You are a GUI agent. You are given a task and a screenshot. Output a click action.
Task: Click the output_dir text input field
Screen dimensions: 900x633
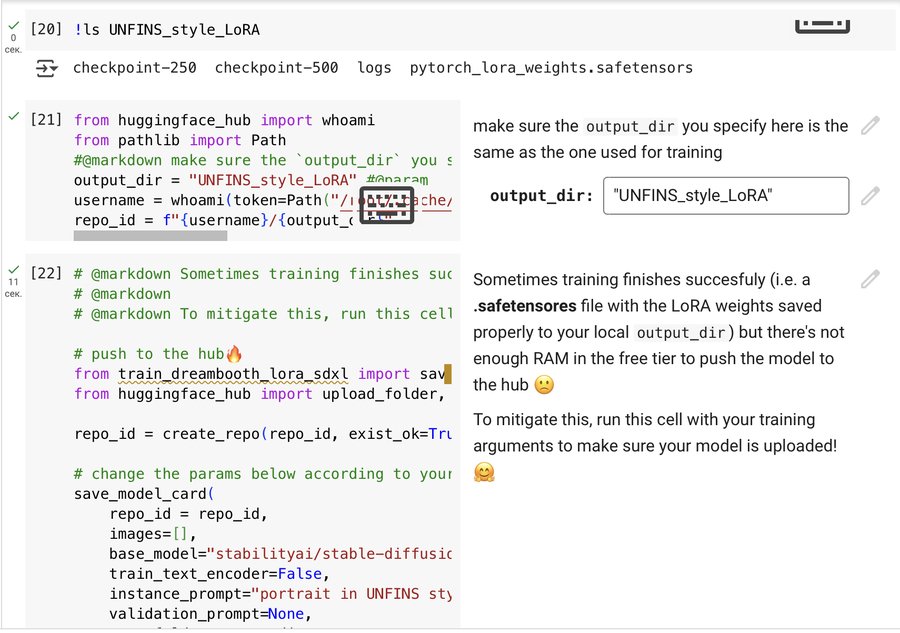(x=725, y=196)
